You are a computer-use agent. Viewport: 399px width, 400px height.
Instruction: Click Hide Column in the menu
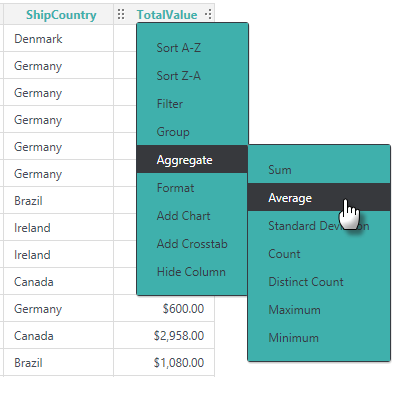click(192, 272)
